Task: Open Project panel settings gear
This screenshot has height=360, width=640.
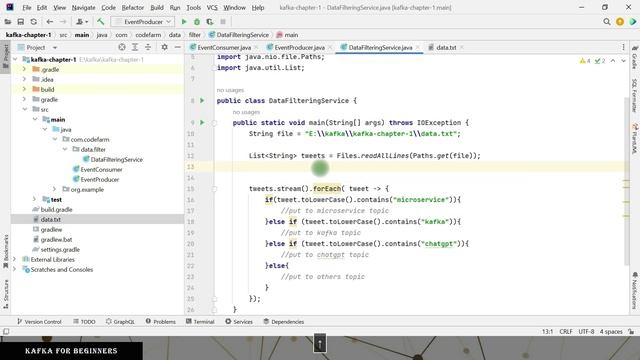Action: coord(164,47)
